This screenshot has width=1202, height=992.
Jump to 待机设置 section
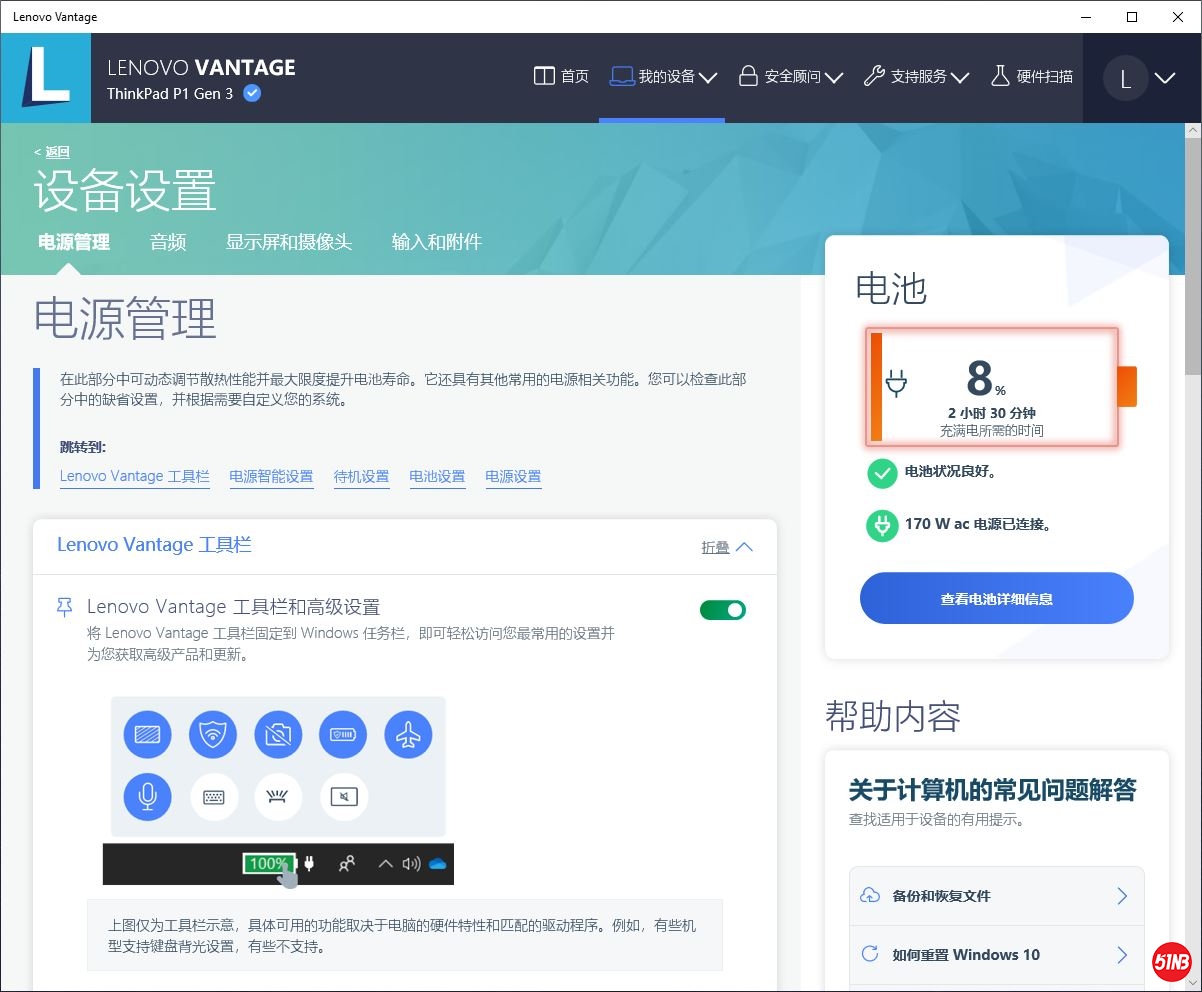click(x=361, y=477)
